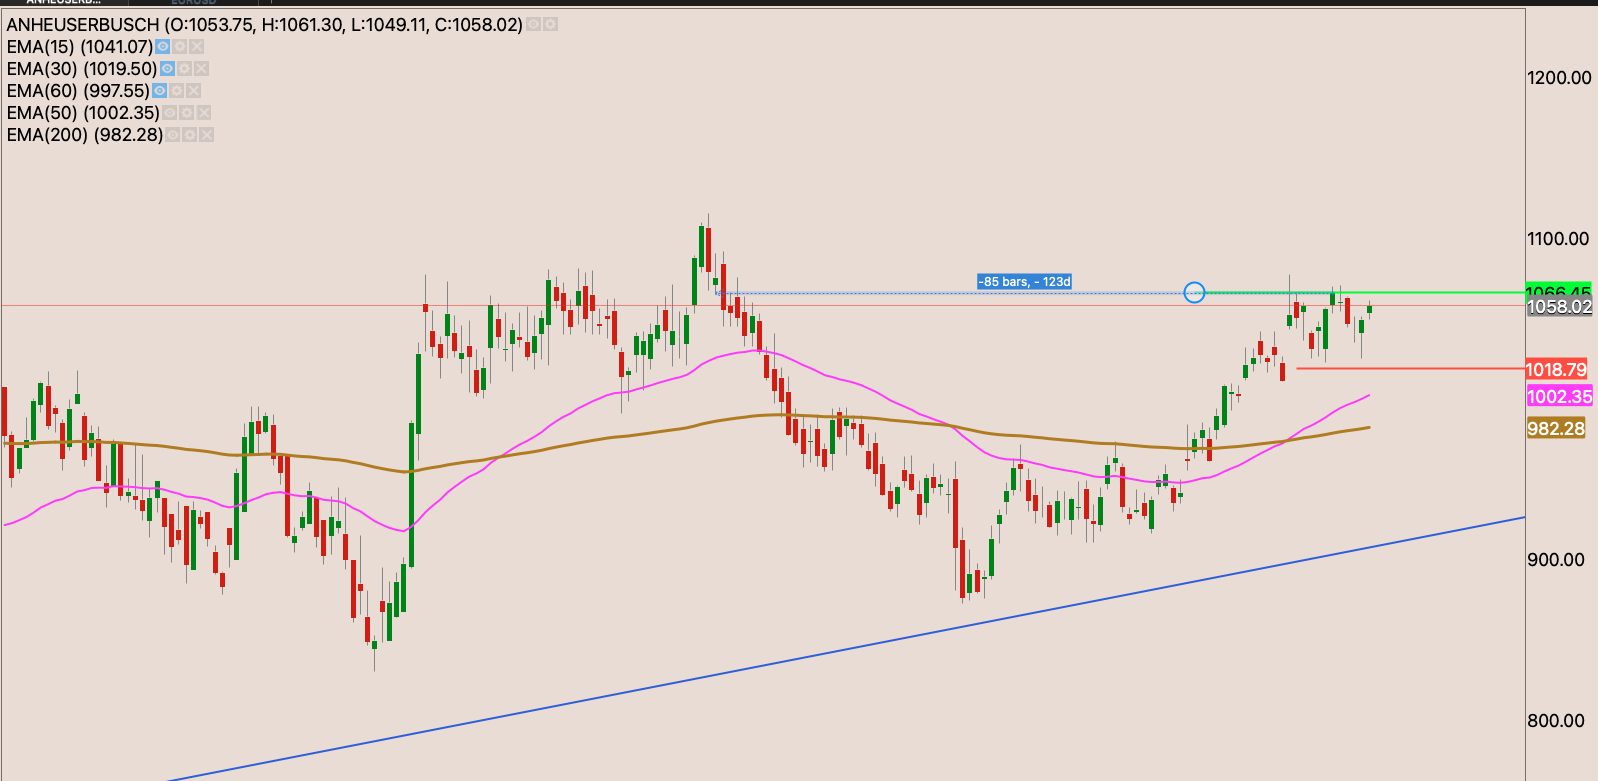
Task: Open settings gear for EMA(200) indicator
Action: pos(190,135)
